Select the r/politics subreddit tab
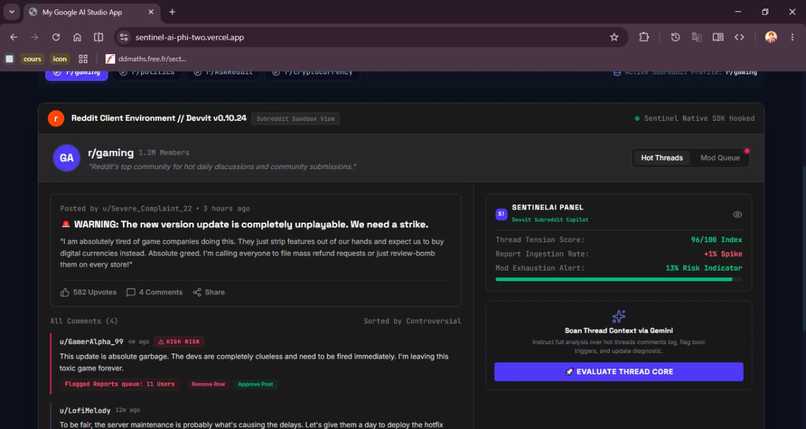Viewport: 806px width, 429px height. point(148,72)
